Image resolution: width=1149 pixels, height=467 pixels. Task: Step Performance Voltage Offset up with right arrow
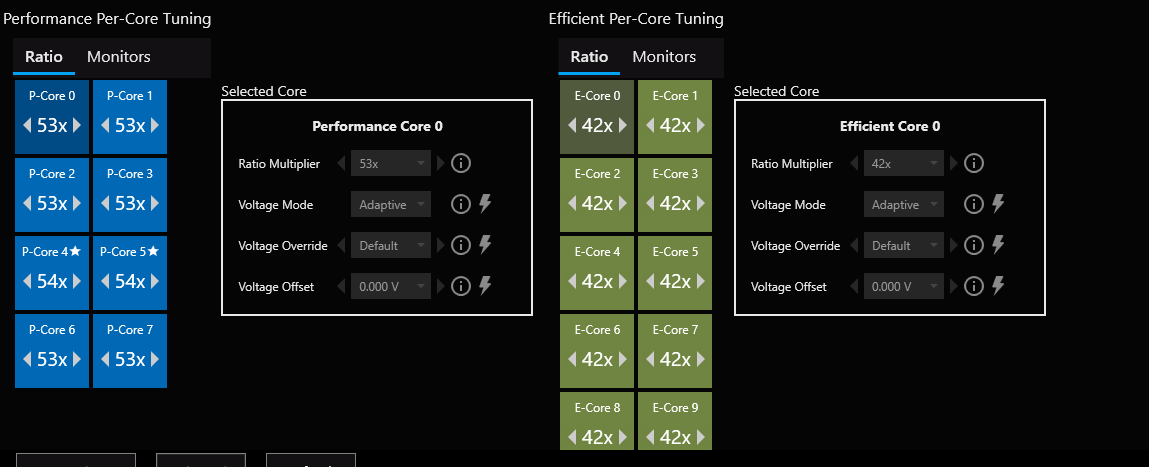click(440, 287)
